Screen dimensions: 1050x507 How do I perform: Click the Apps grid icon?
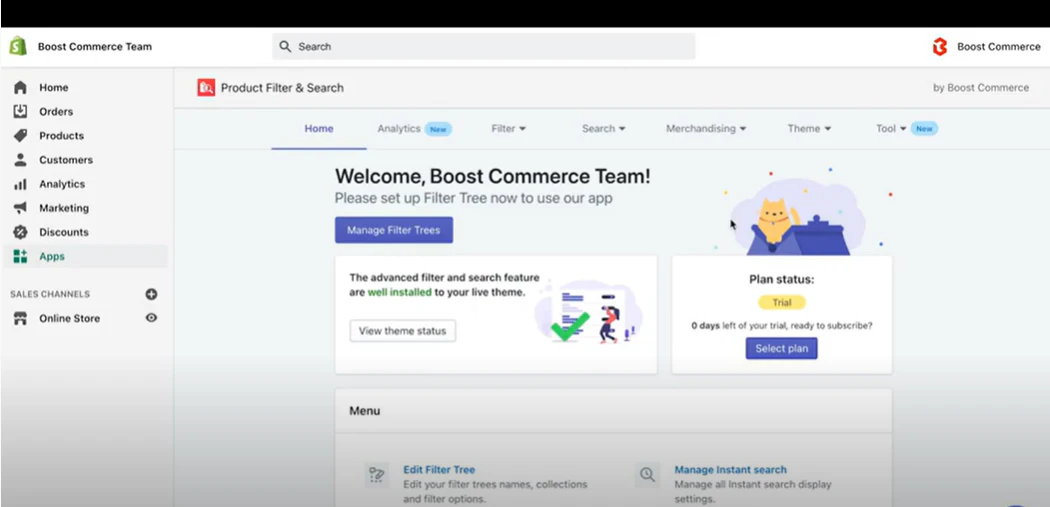20,256
